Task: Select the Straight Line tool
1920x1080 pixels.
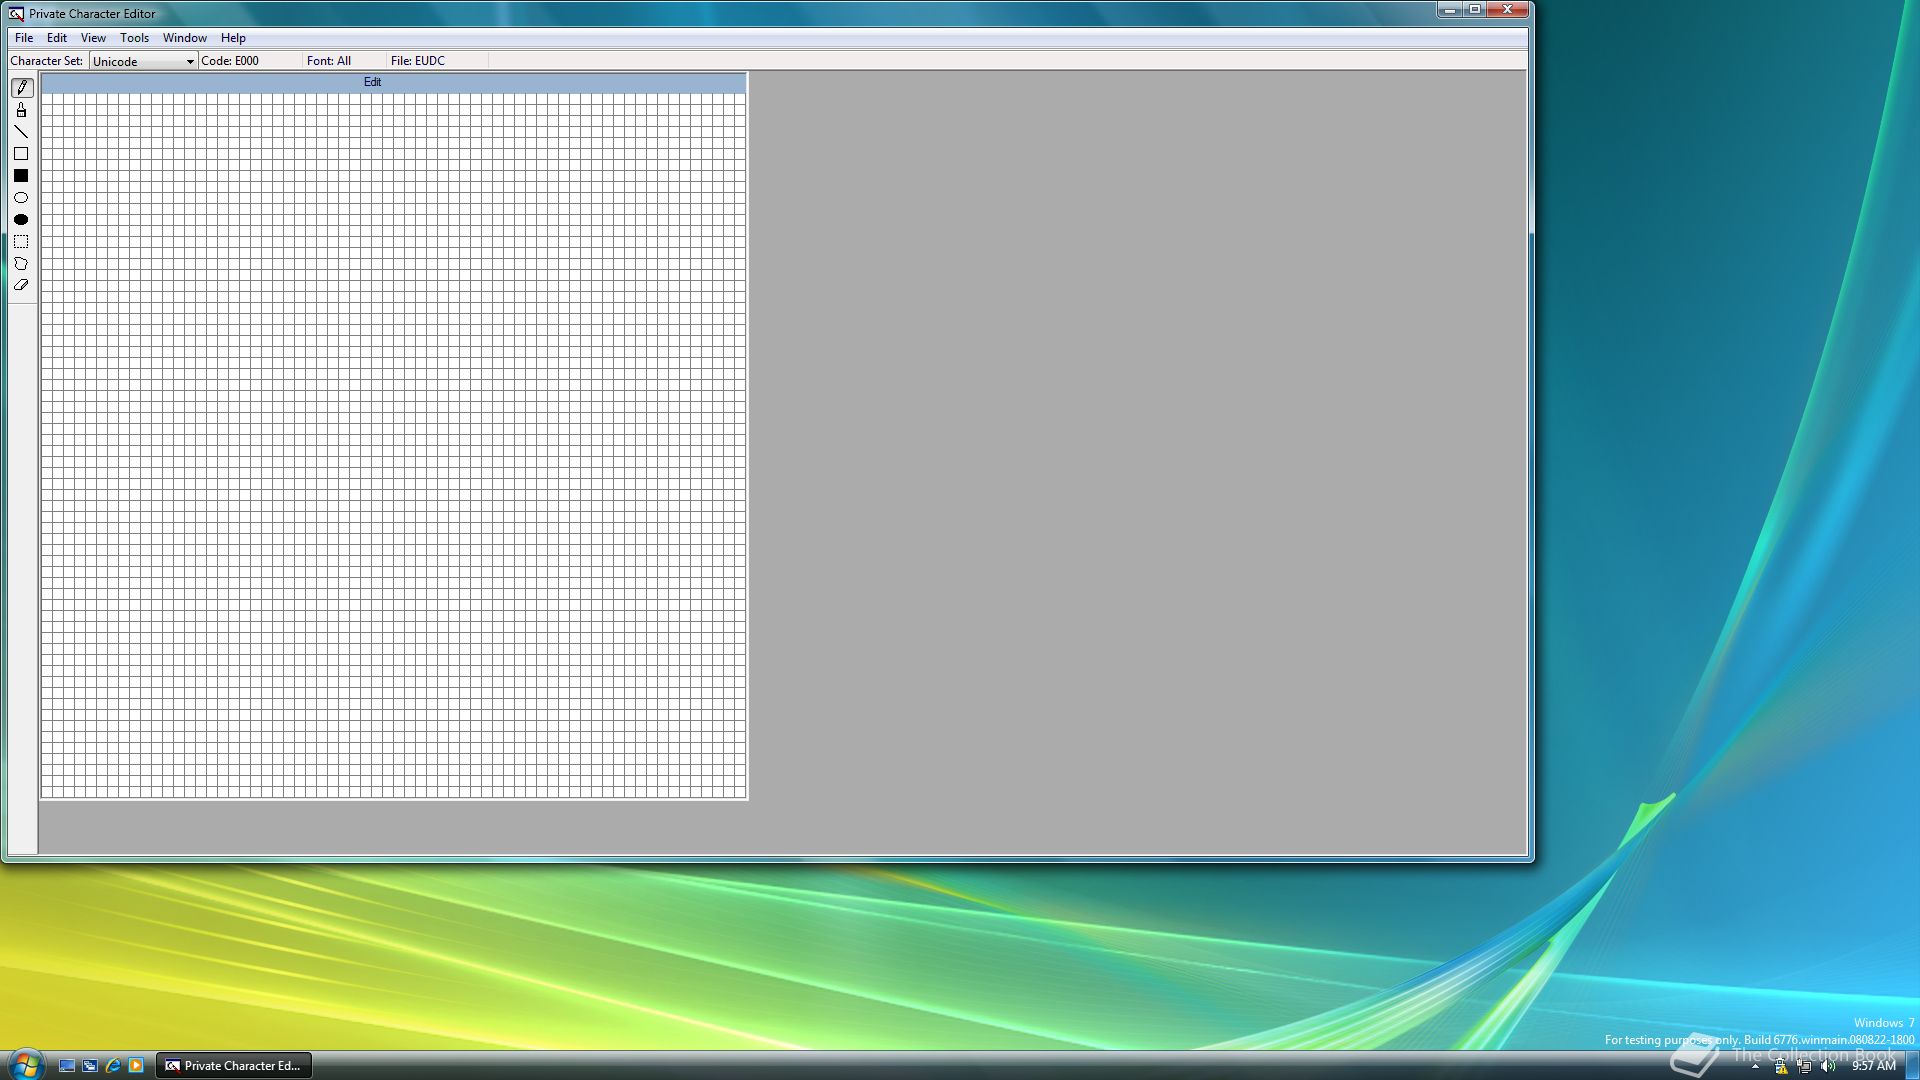Action: [21, 132]
